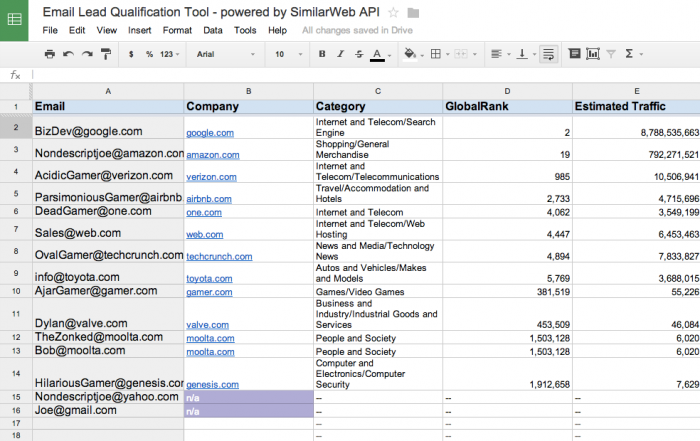Open the techcrunch.com link
700x441 pixels.
coord(219,256)
